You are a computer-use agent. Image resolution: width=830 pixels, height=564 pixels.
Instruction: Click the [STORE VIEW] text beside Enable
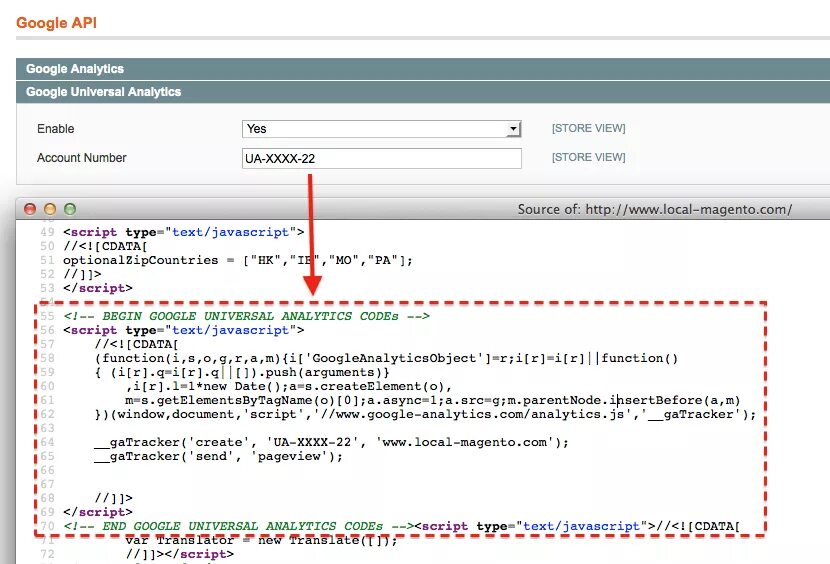pos(589,128)
